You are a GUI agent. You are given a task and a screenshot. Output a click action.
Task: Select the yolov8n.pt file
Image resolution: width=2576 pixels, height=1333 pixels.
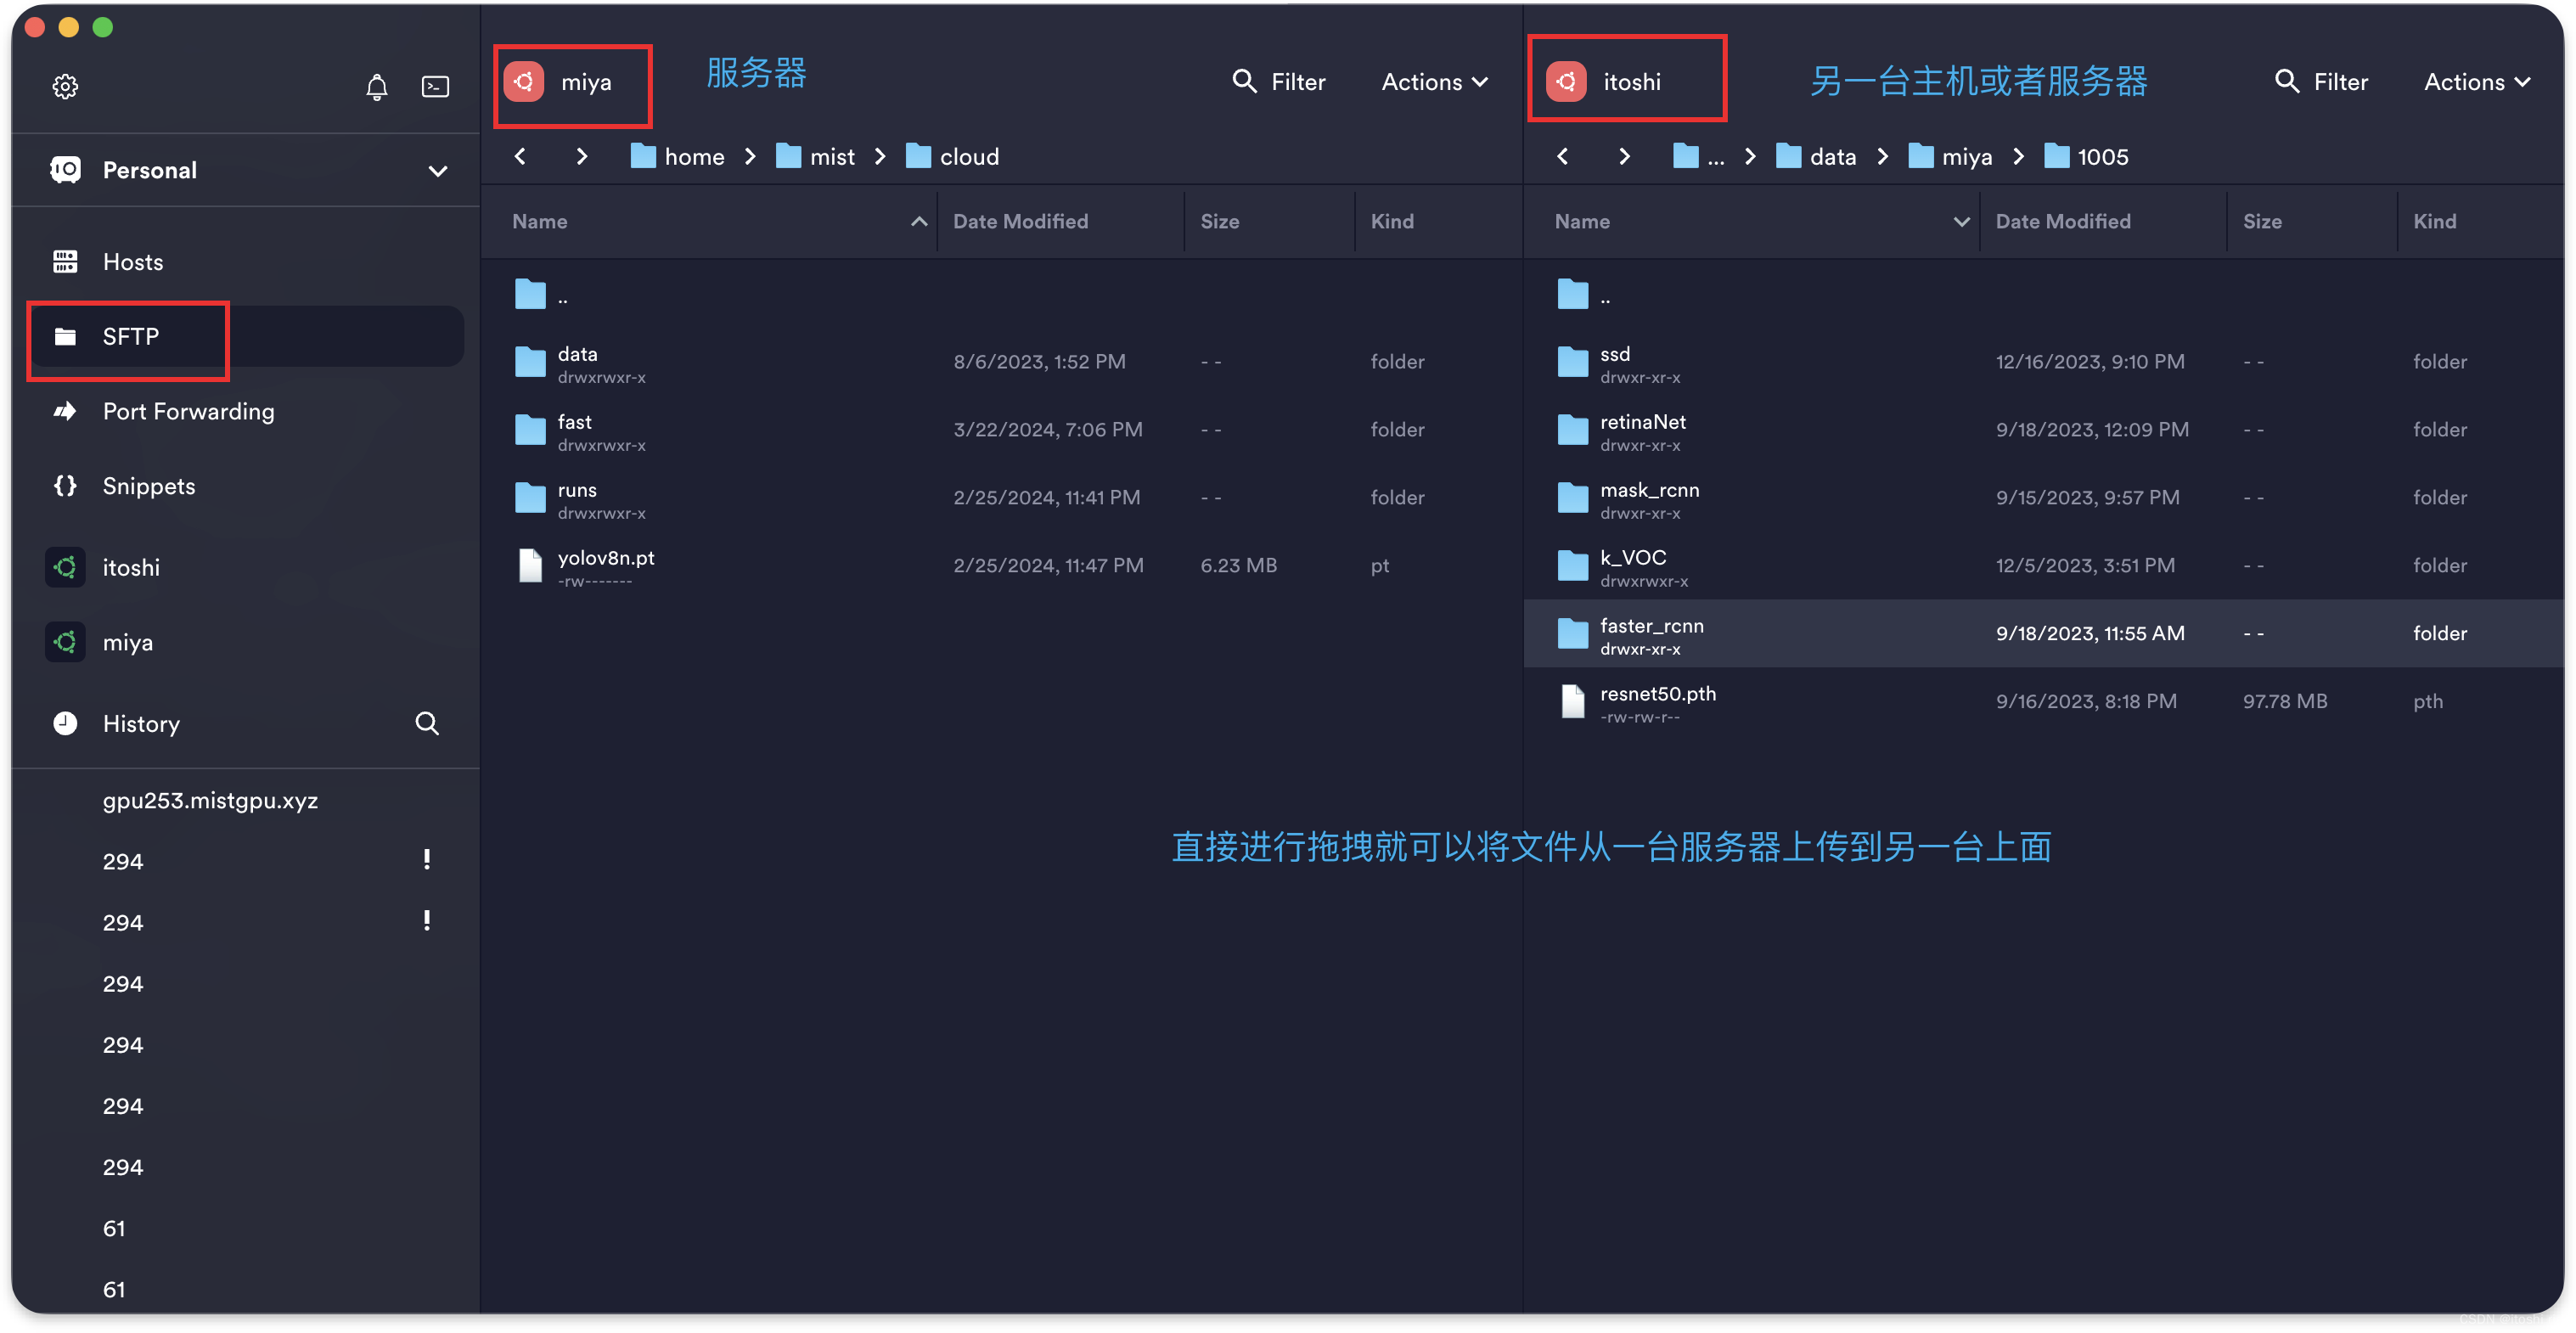1002,566
